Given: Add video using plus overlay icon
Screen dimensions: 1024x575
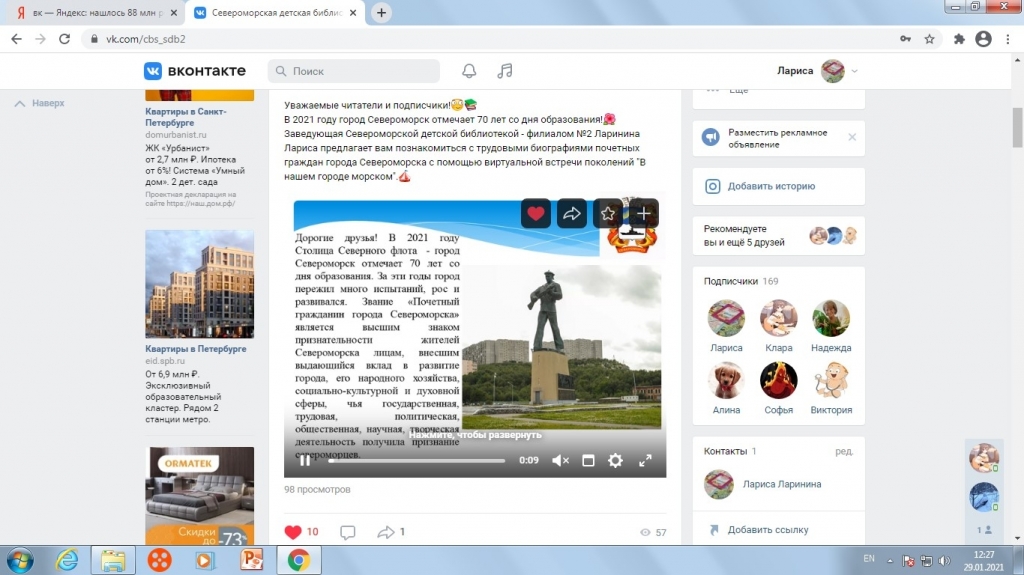Looking at the screenshot, I should [x=644, y=213].
